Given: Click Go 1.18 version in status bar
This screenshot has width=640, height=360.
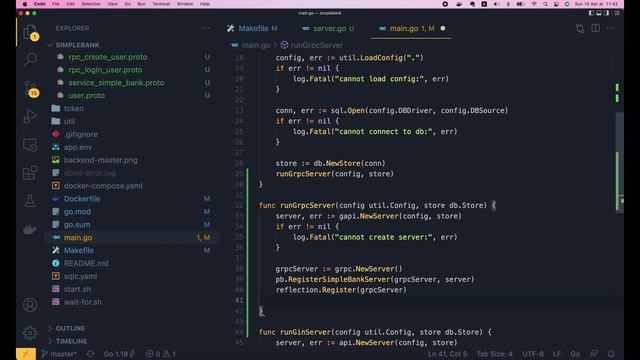Looking at the screenshot, I should (119, 354).
